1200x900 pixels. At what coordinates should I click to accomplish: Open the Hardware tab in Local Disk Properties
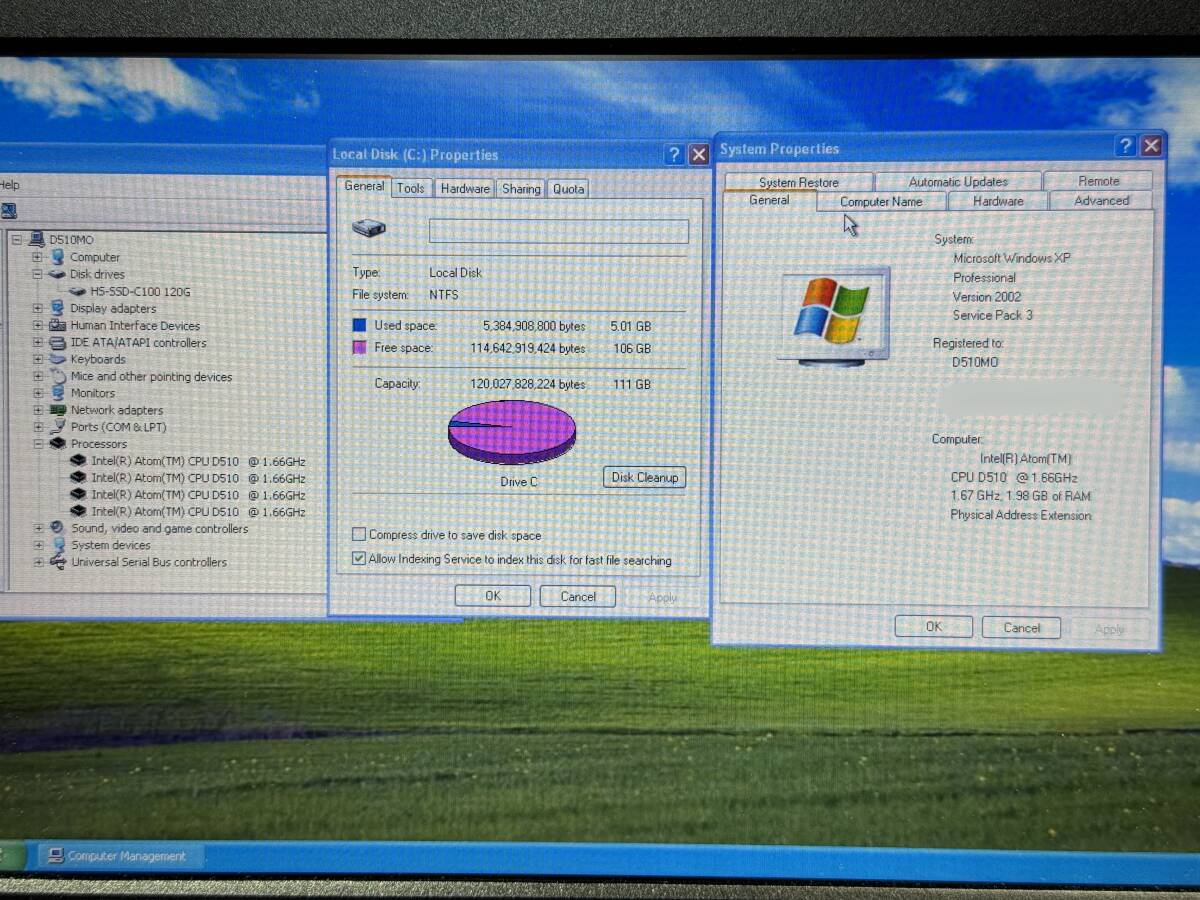point(465,188)
